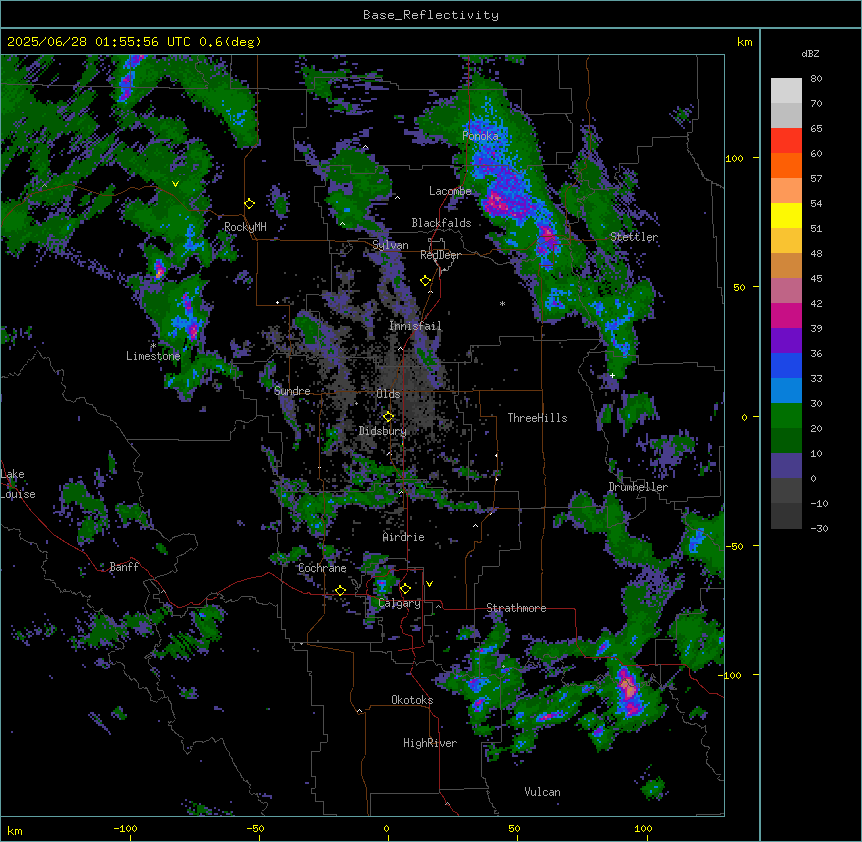This screenshot has height=842, width=862.
Task: Click the RockyMH city label
Action: click(x=245, y=227)
